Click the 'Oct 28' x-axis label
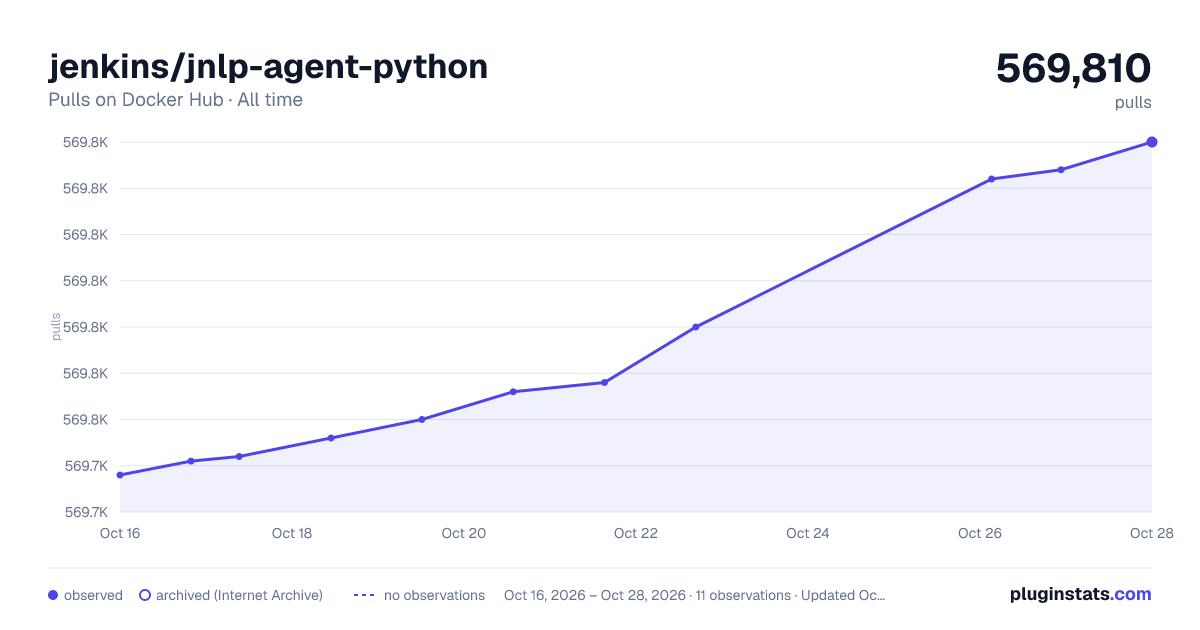The width and height of the screenshot is (1200, 630). 1151,533
